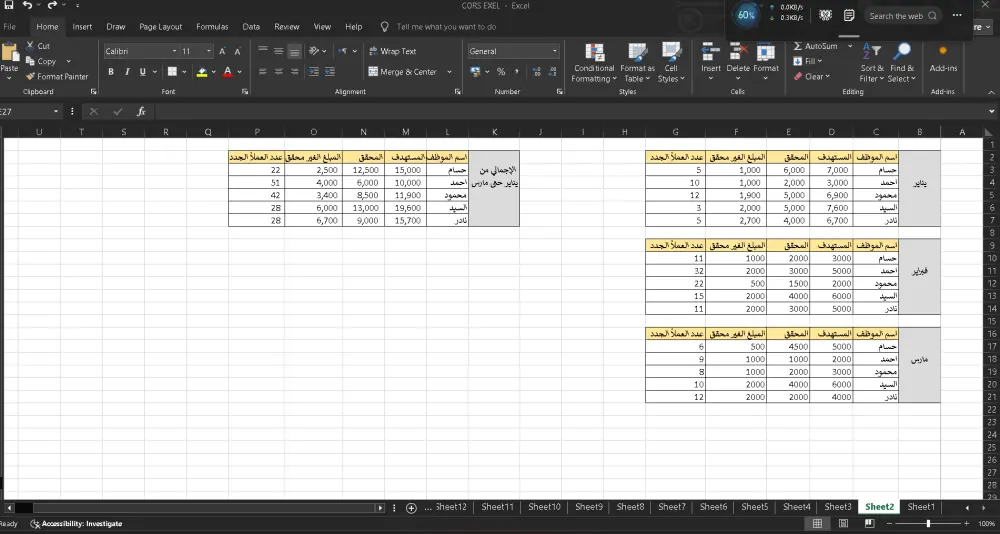The width and height of the screenshot is (1000, 534).
Task: Open Conditional Formatting menu
Action: 594,63
